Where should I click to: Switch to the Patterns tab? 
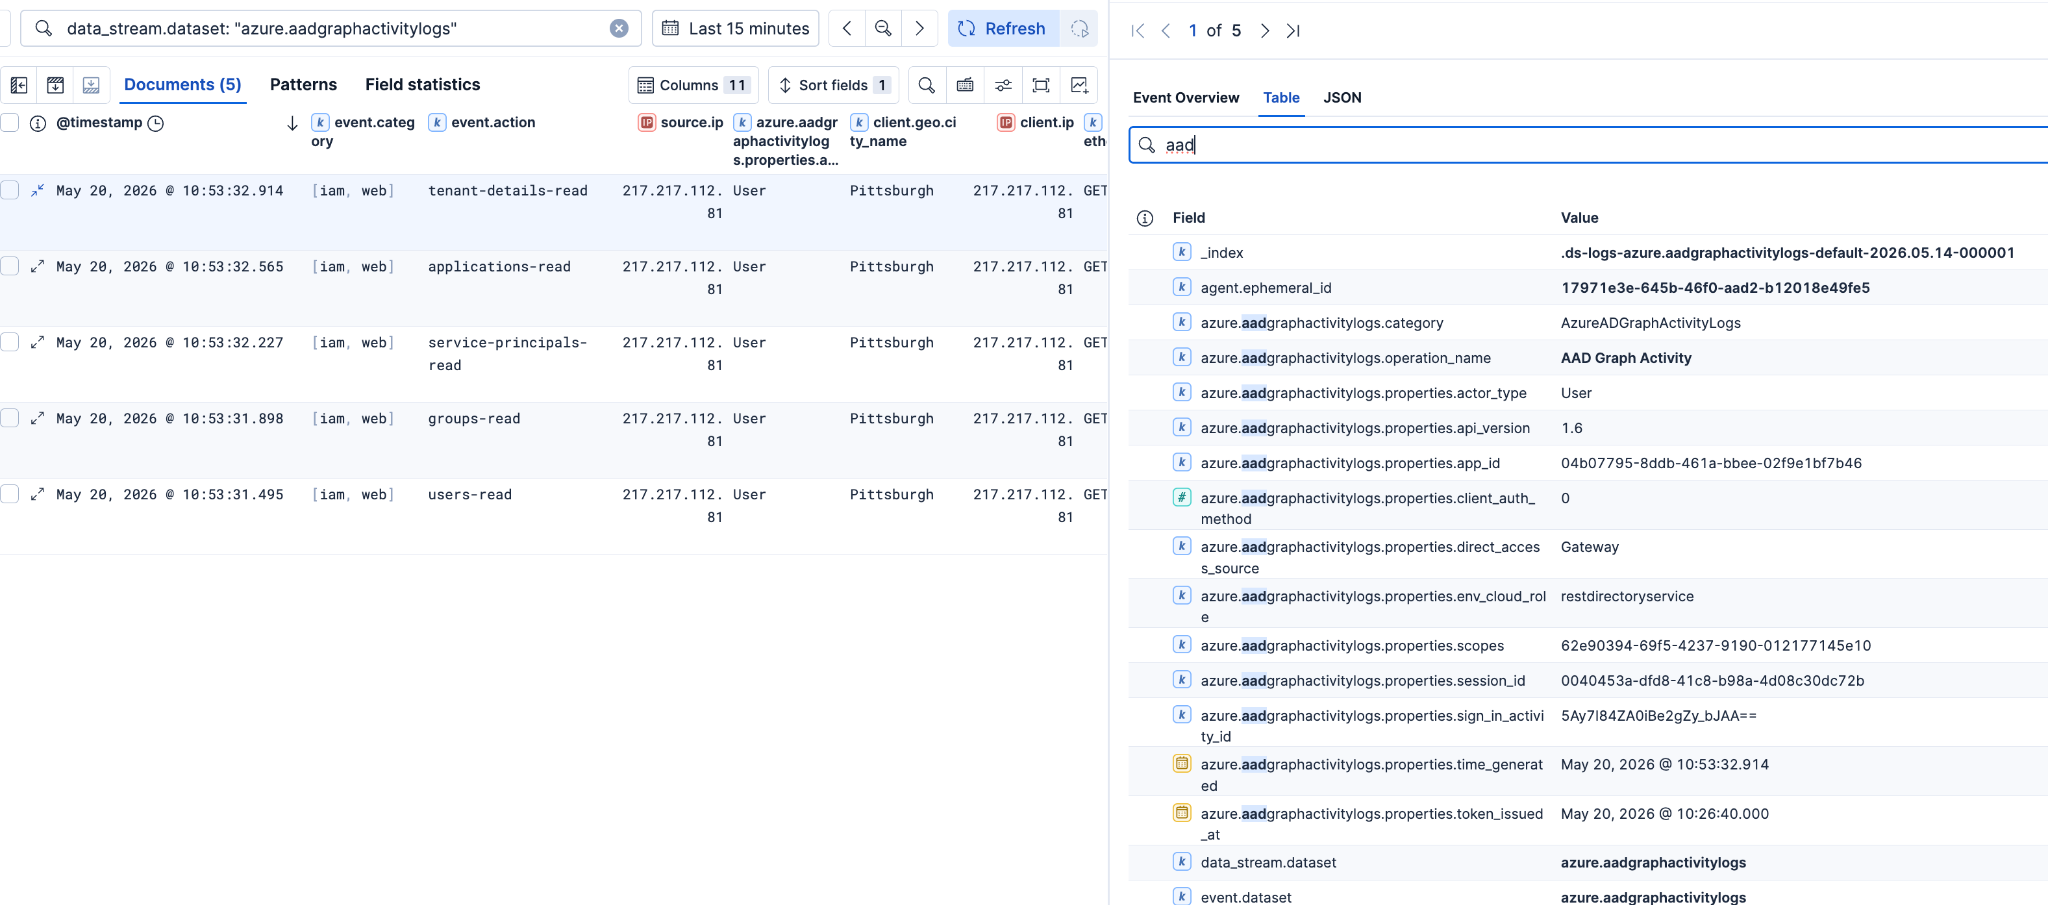[x=303, y=85]
